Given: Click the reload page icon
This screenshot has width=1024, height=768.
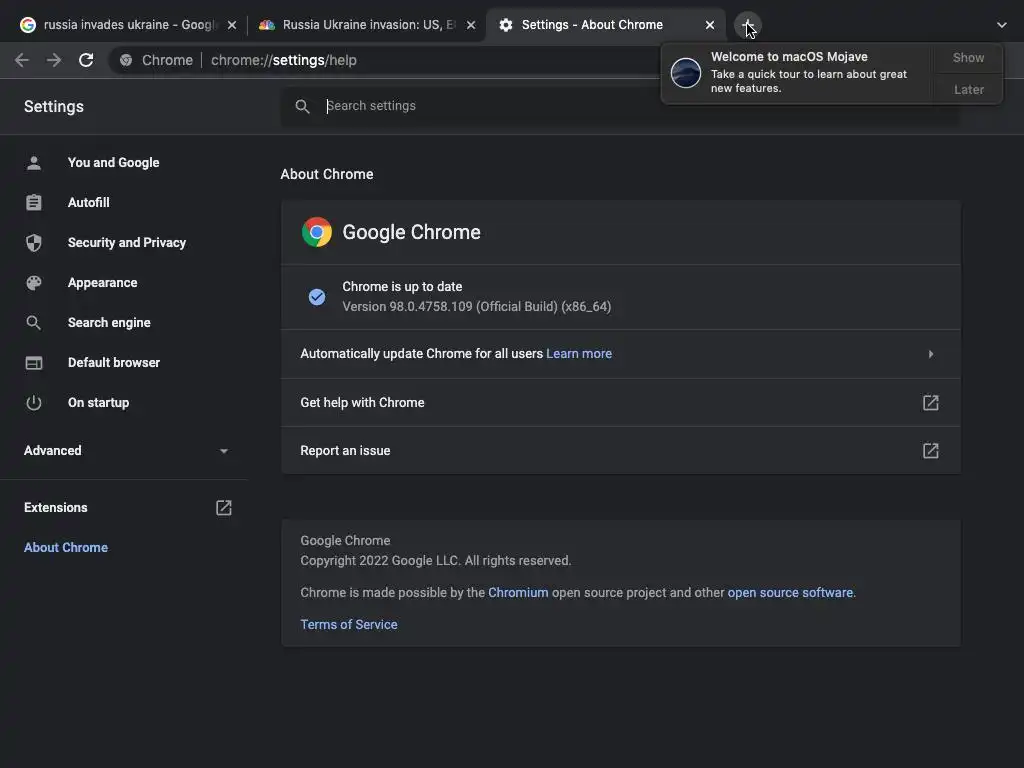Looking at the screenshot, I should [x=86, y=60].
